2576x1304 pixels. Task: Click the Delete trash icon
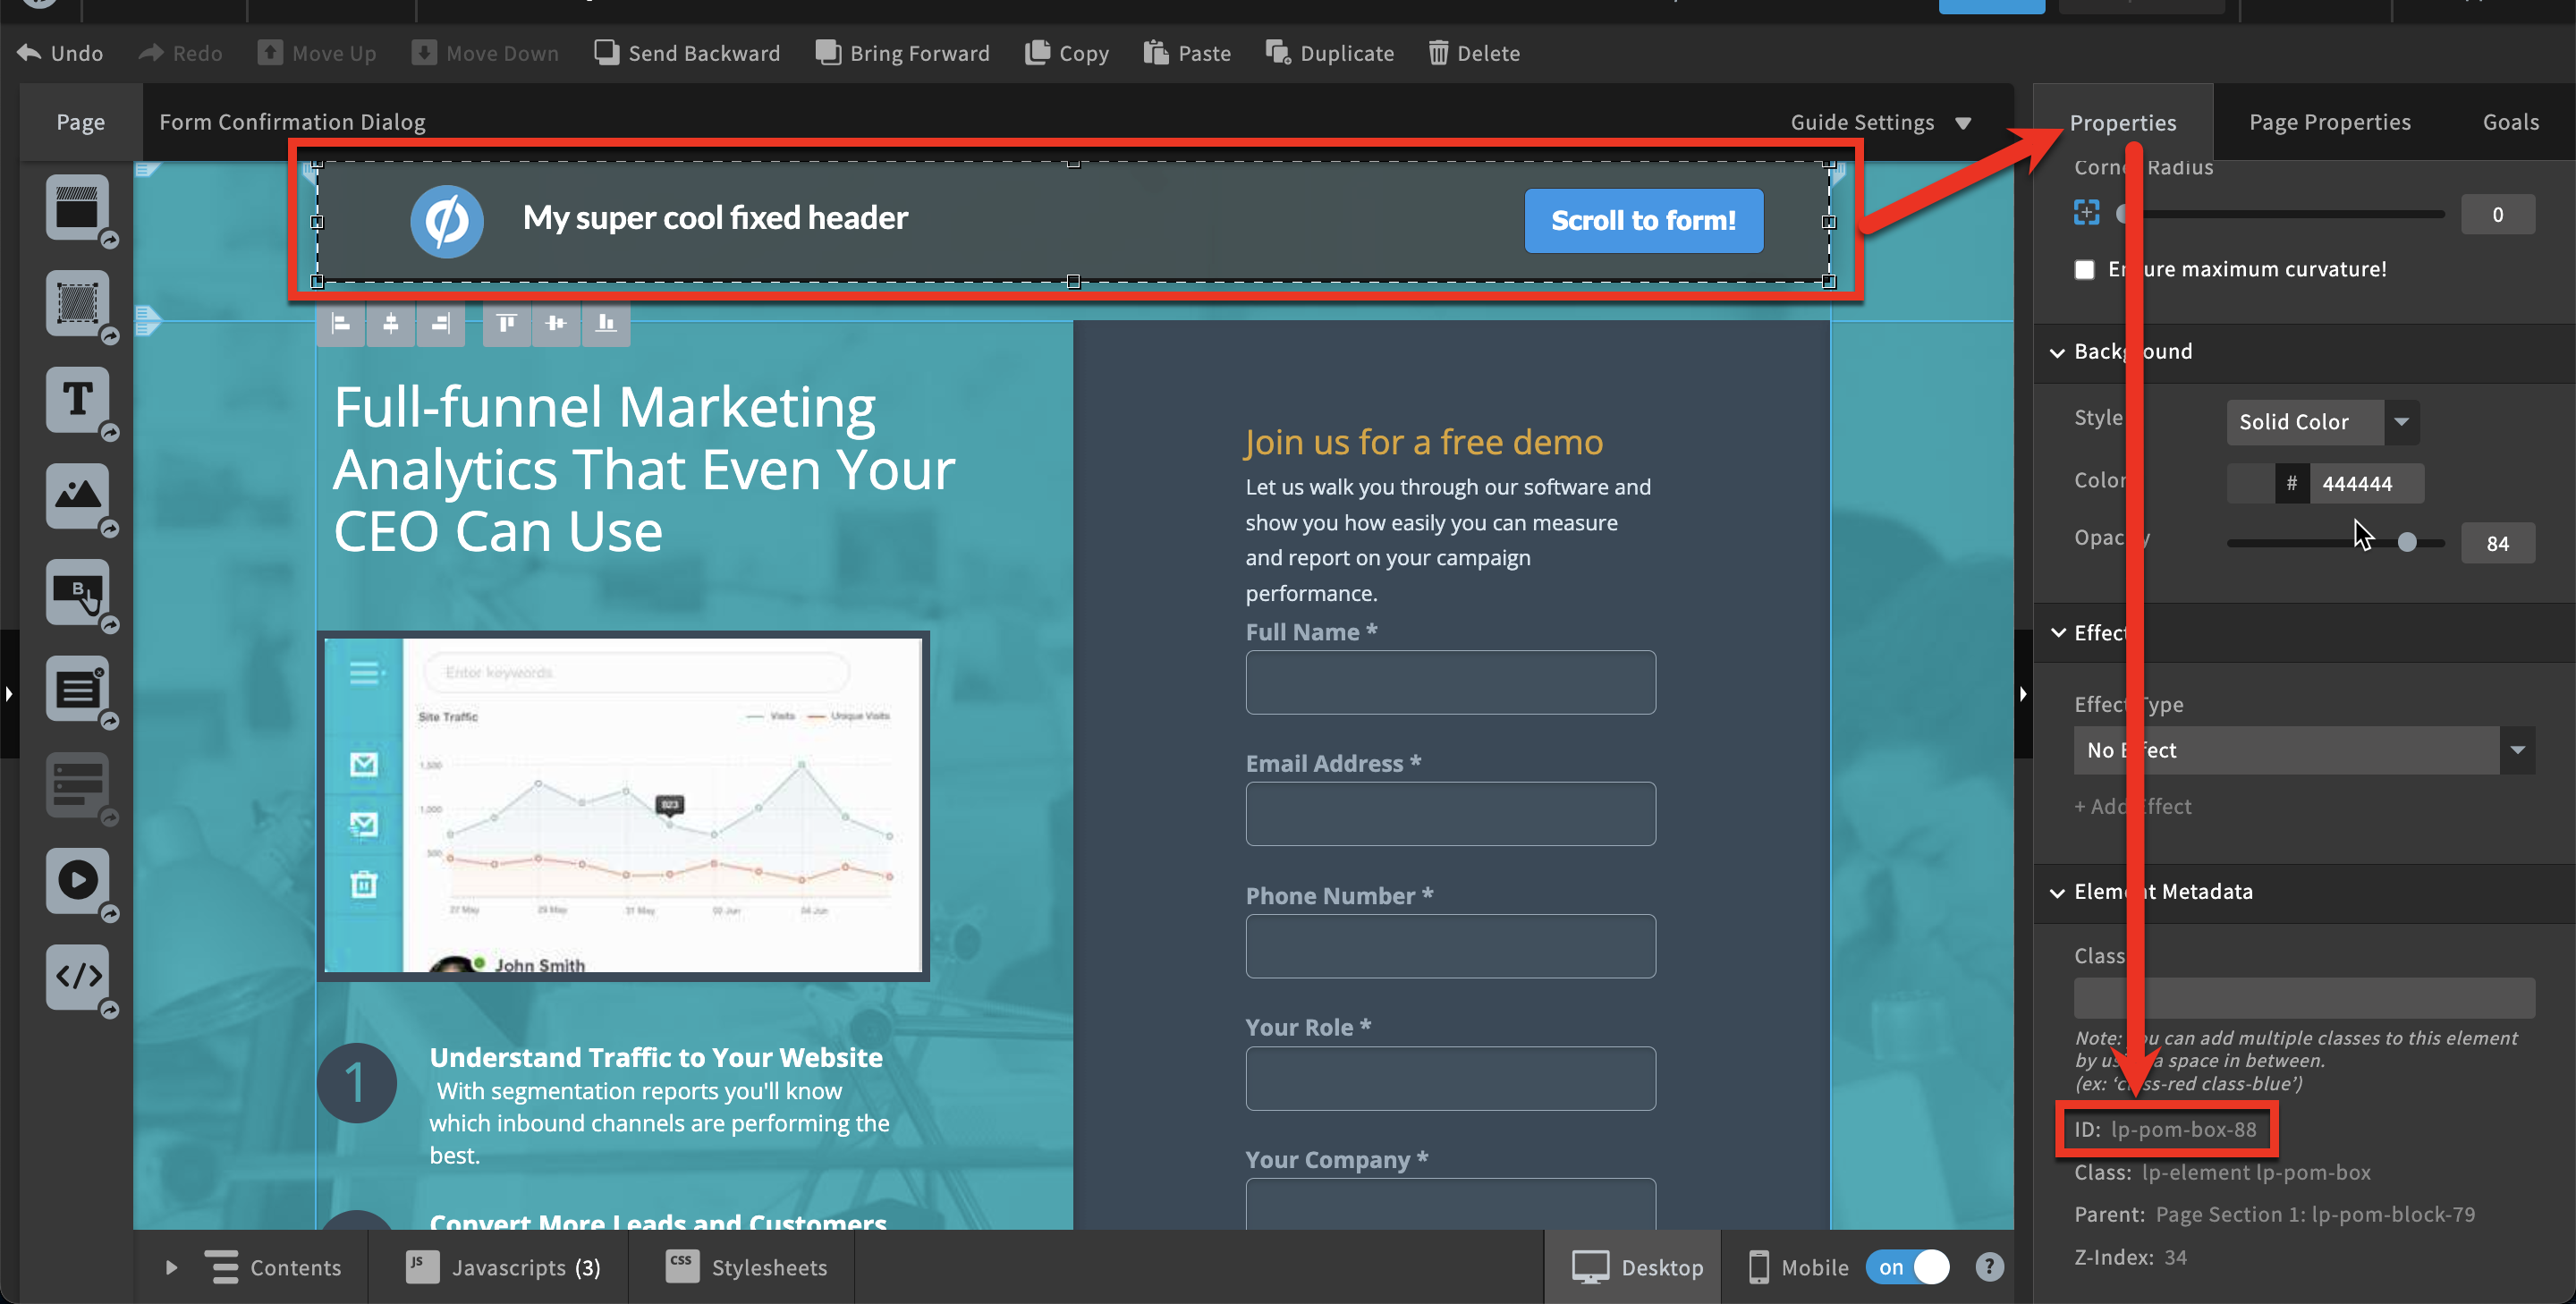[1438, 53]
